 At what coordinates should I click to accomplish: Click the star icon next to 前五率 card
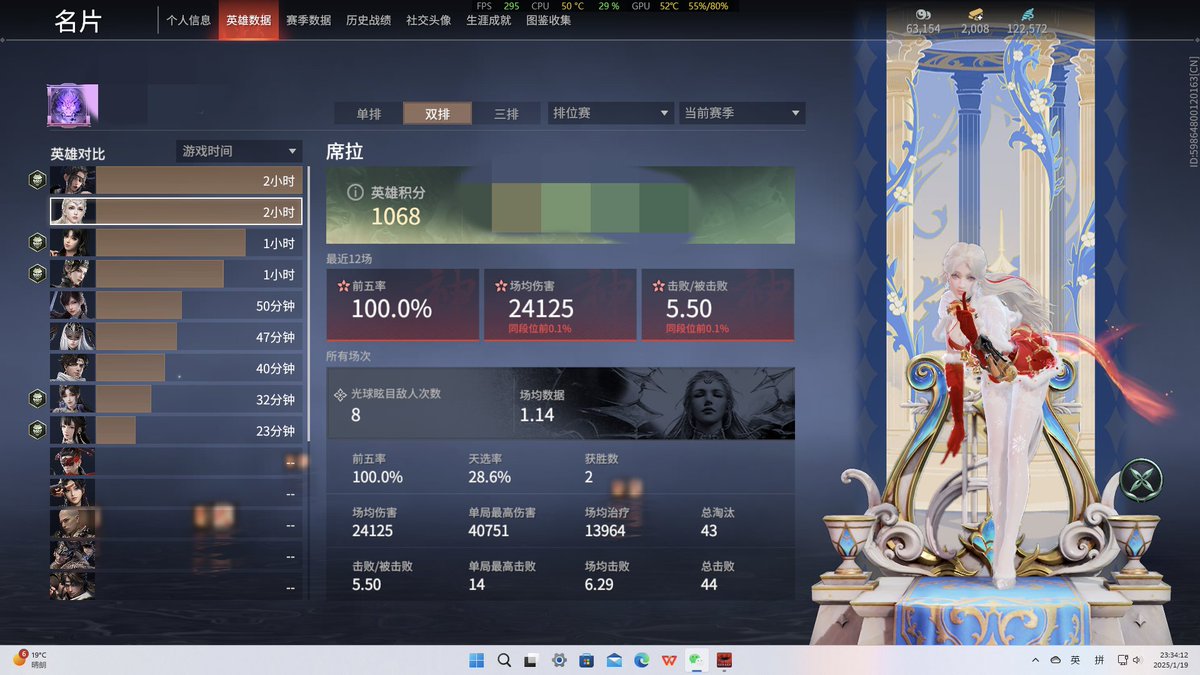[343, 286]
